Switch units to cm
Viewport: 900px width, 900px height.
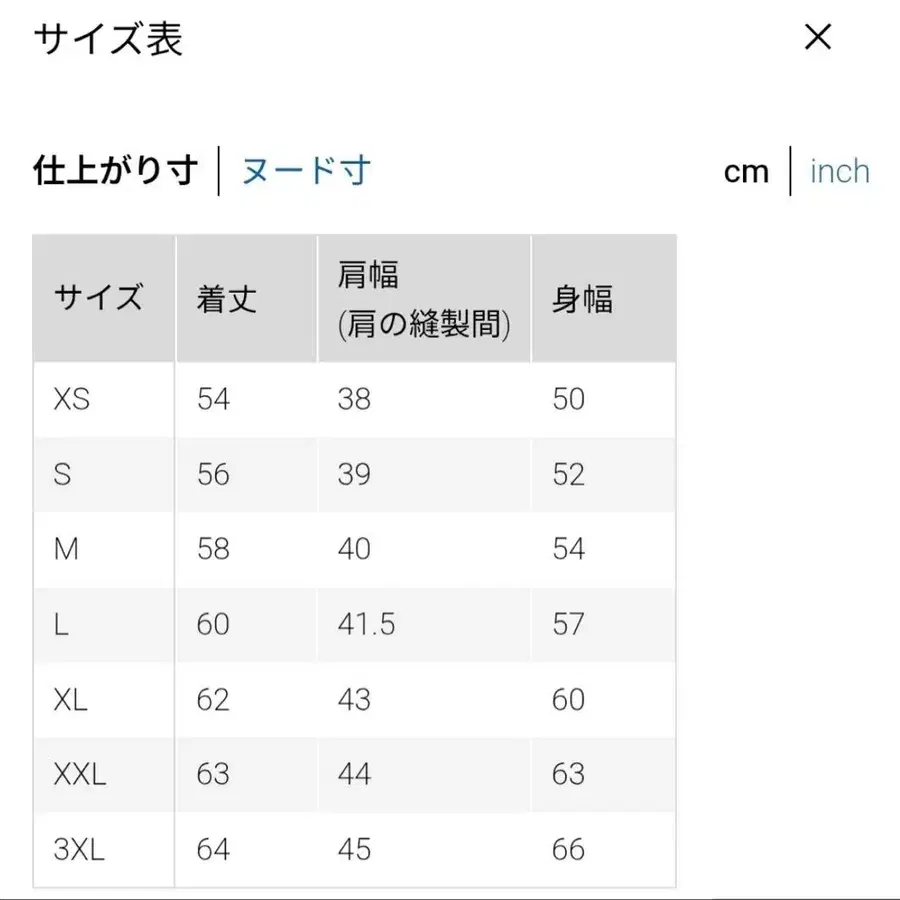coord(746,172)
